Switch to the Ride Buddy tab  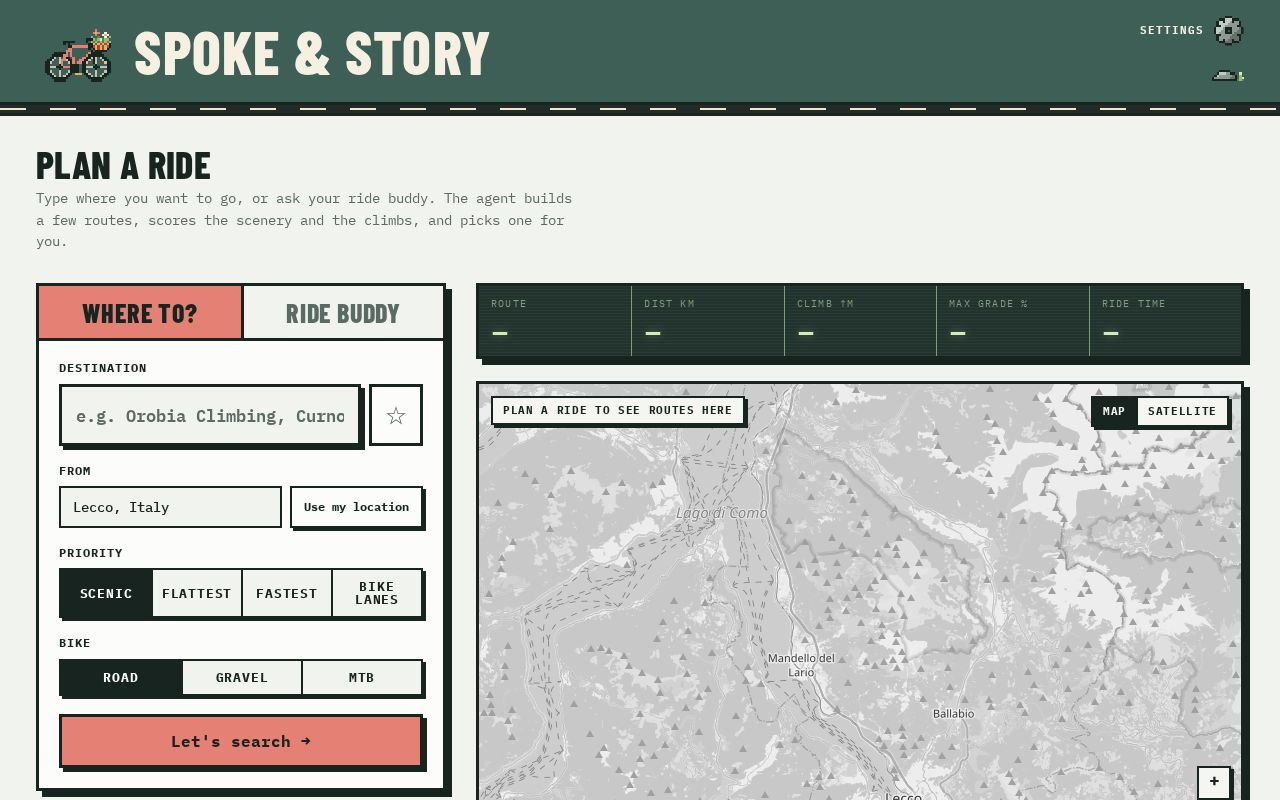click(343, 313)
